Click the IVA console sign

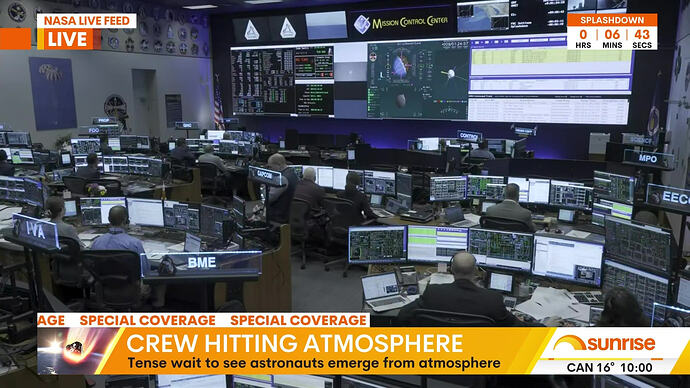(x=36, y=231)
